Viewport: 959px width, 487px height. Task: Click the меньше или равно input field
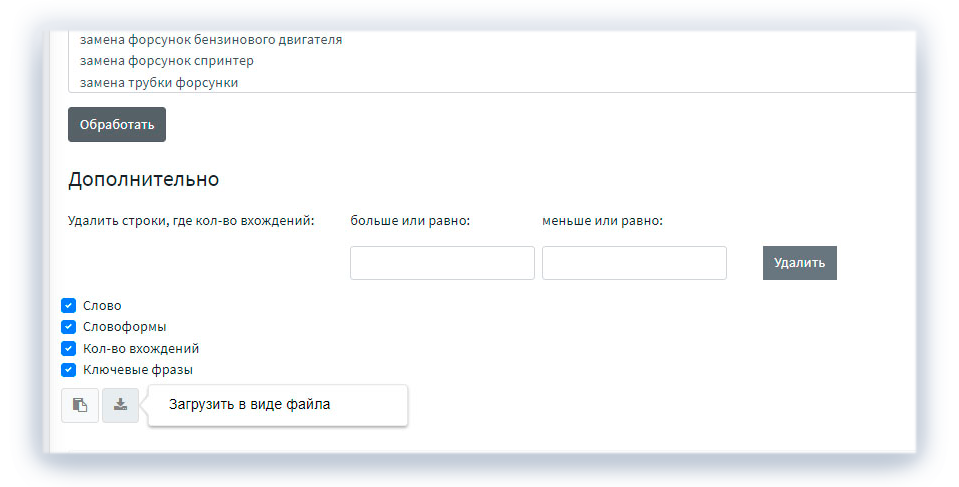point(634,263)
